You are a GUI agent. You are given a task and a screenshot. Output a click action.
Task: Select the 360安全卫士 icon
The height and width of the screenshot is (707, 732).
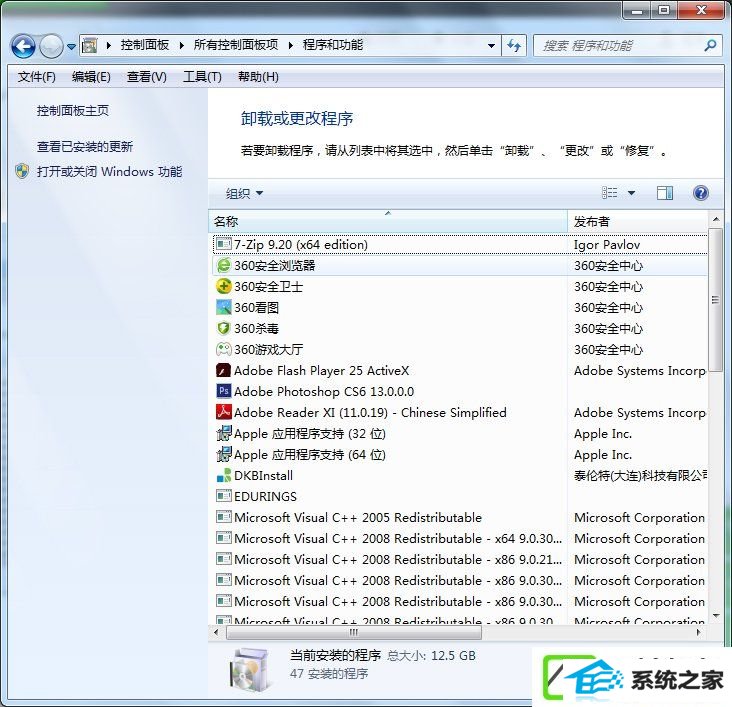224,286
